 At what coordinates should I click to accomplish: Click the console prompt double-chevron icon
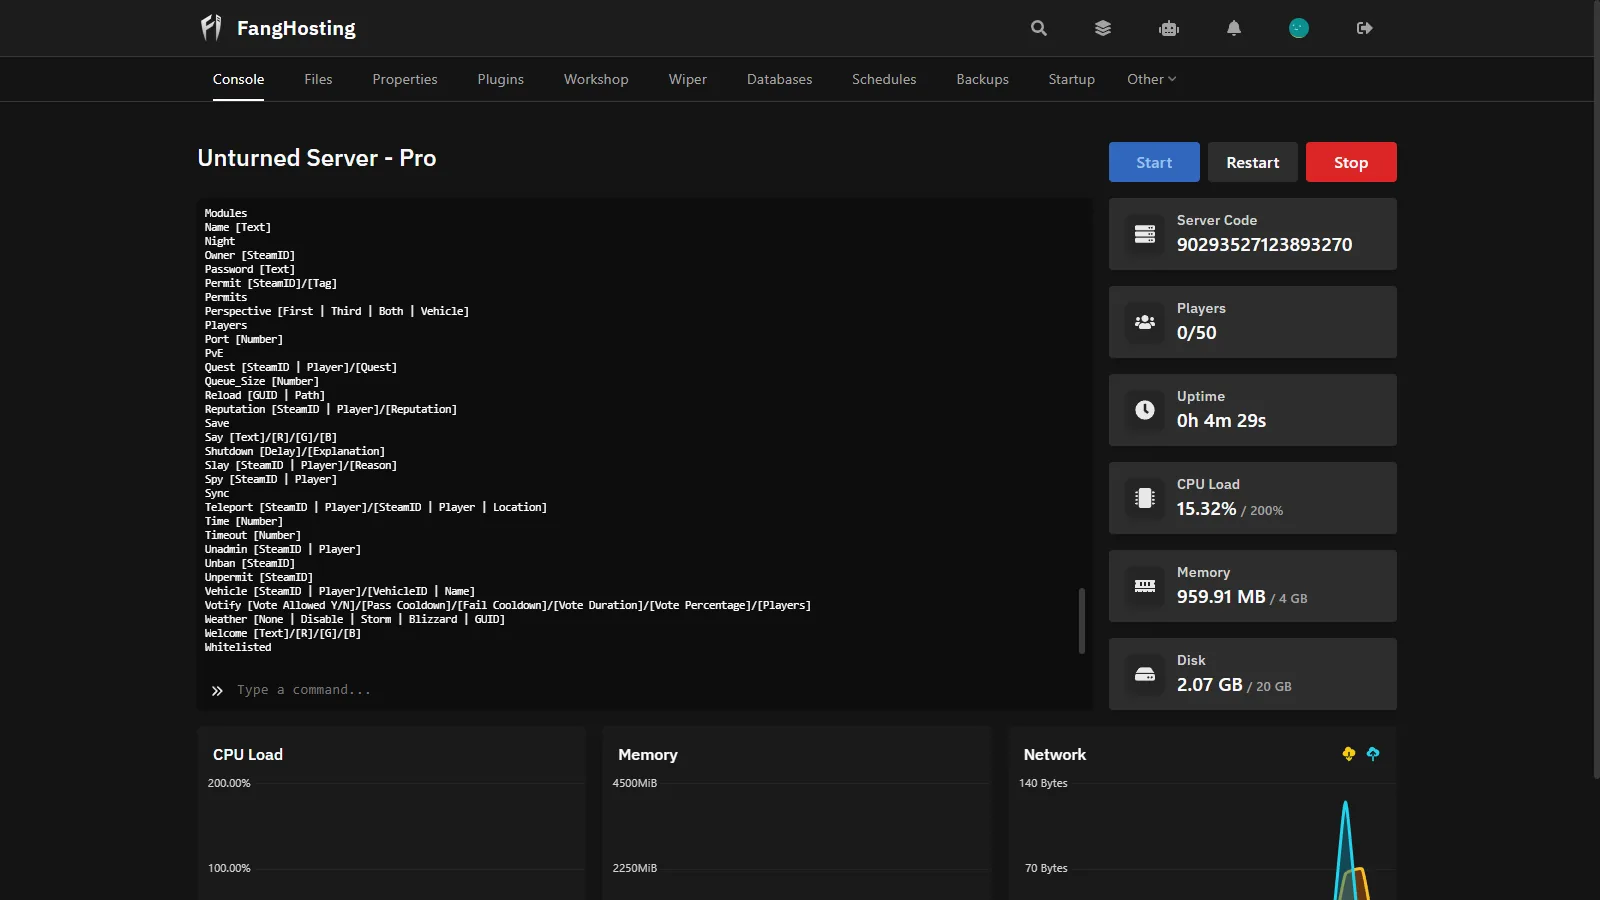[x=217, y=691]
